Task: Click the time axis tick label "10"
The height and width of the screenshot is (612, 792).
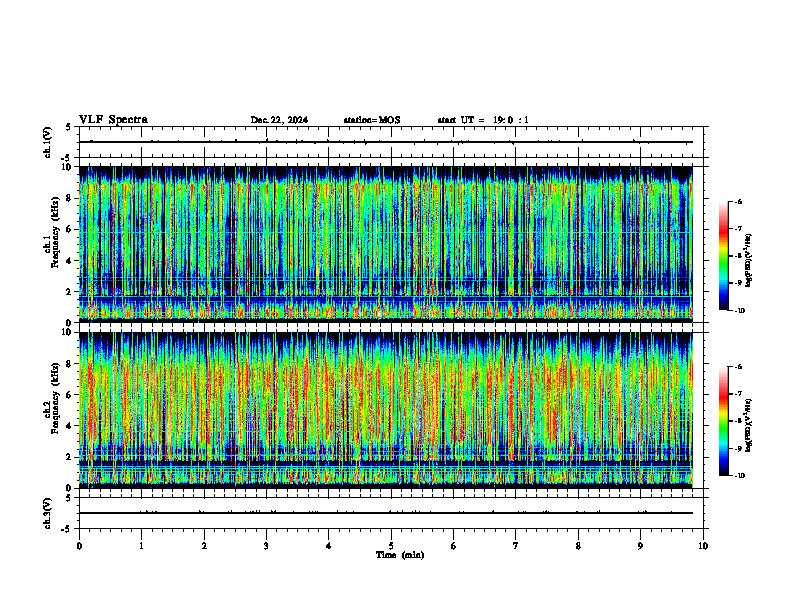Action: pyautogui.click(x=703, y=546)
